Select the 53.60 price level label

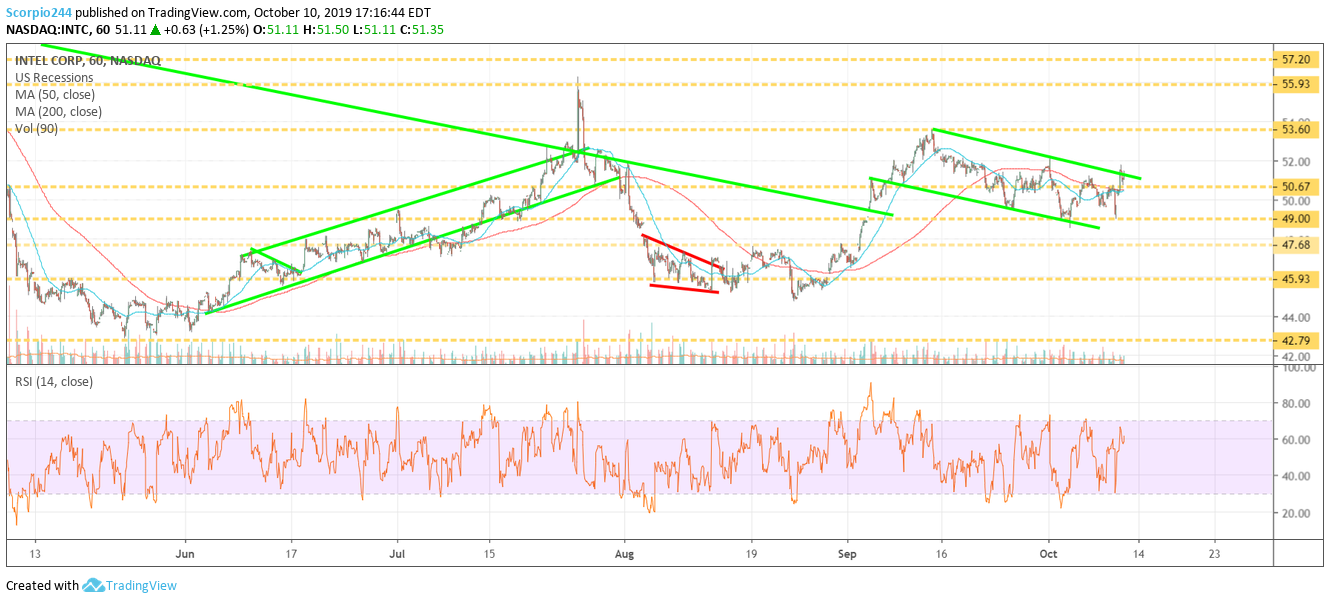(1295, 129)
